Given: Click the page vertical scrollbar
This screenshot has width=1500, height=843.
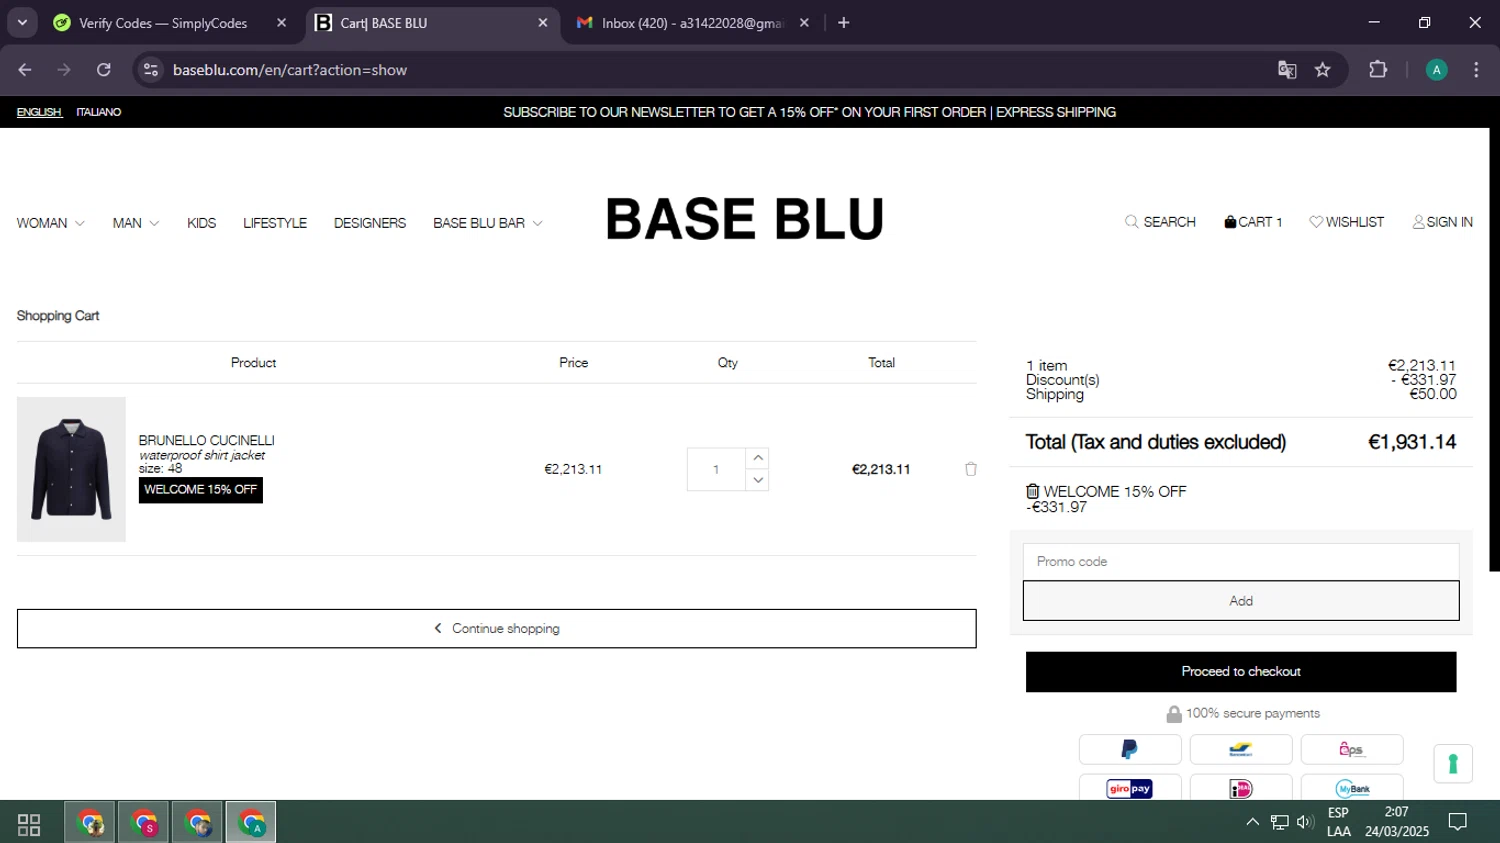Looking at the screenshot, I should (1494, 350).
